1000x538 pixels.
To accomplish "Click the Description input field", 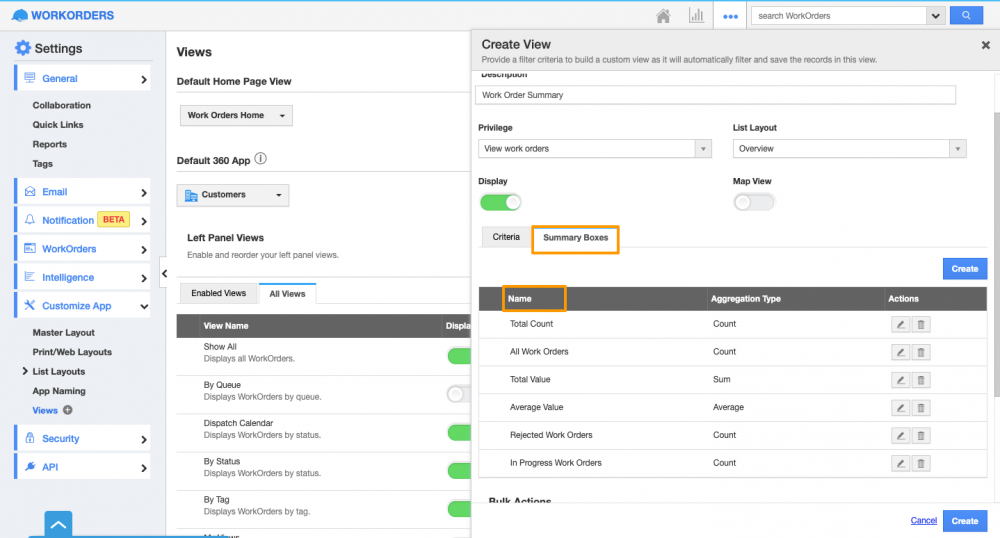I will [x=716, y=95].
